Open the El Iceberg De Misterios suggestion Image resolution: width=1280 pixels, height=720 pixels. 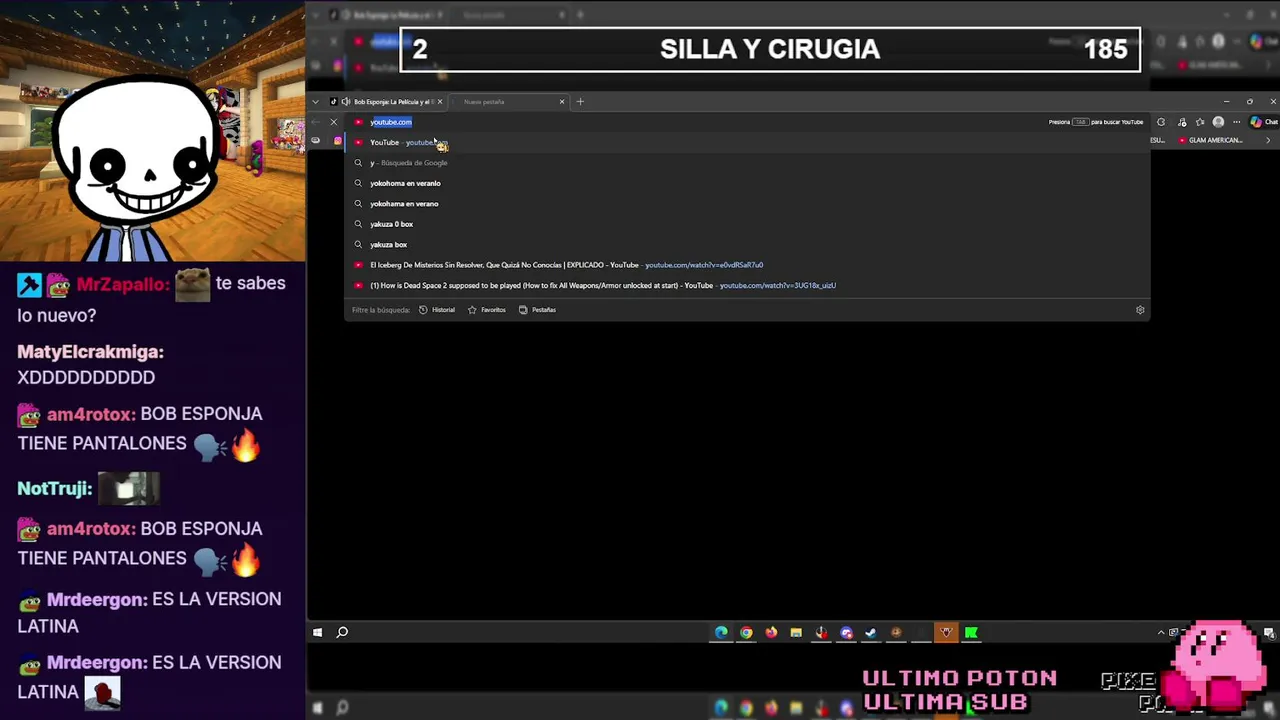tap(747, 265)
